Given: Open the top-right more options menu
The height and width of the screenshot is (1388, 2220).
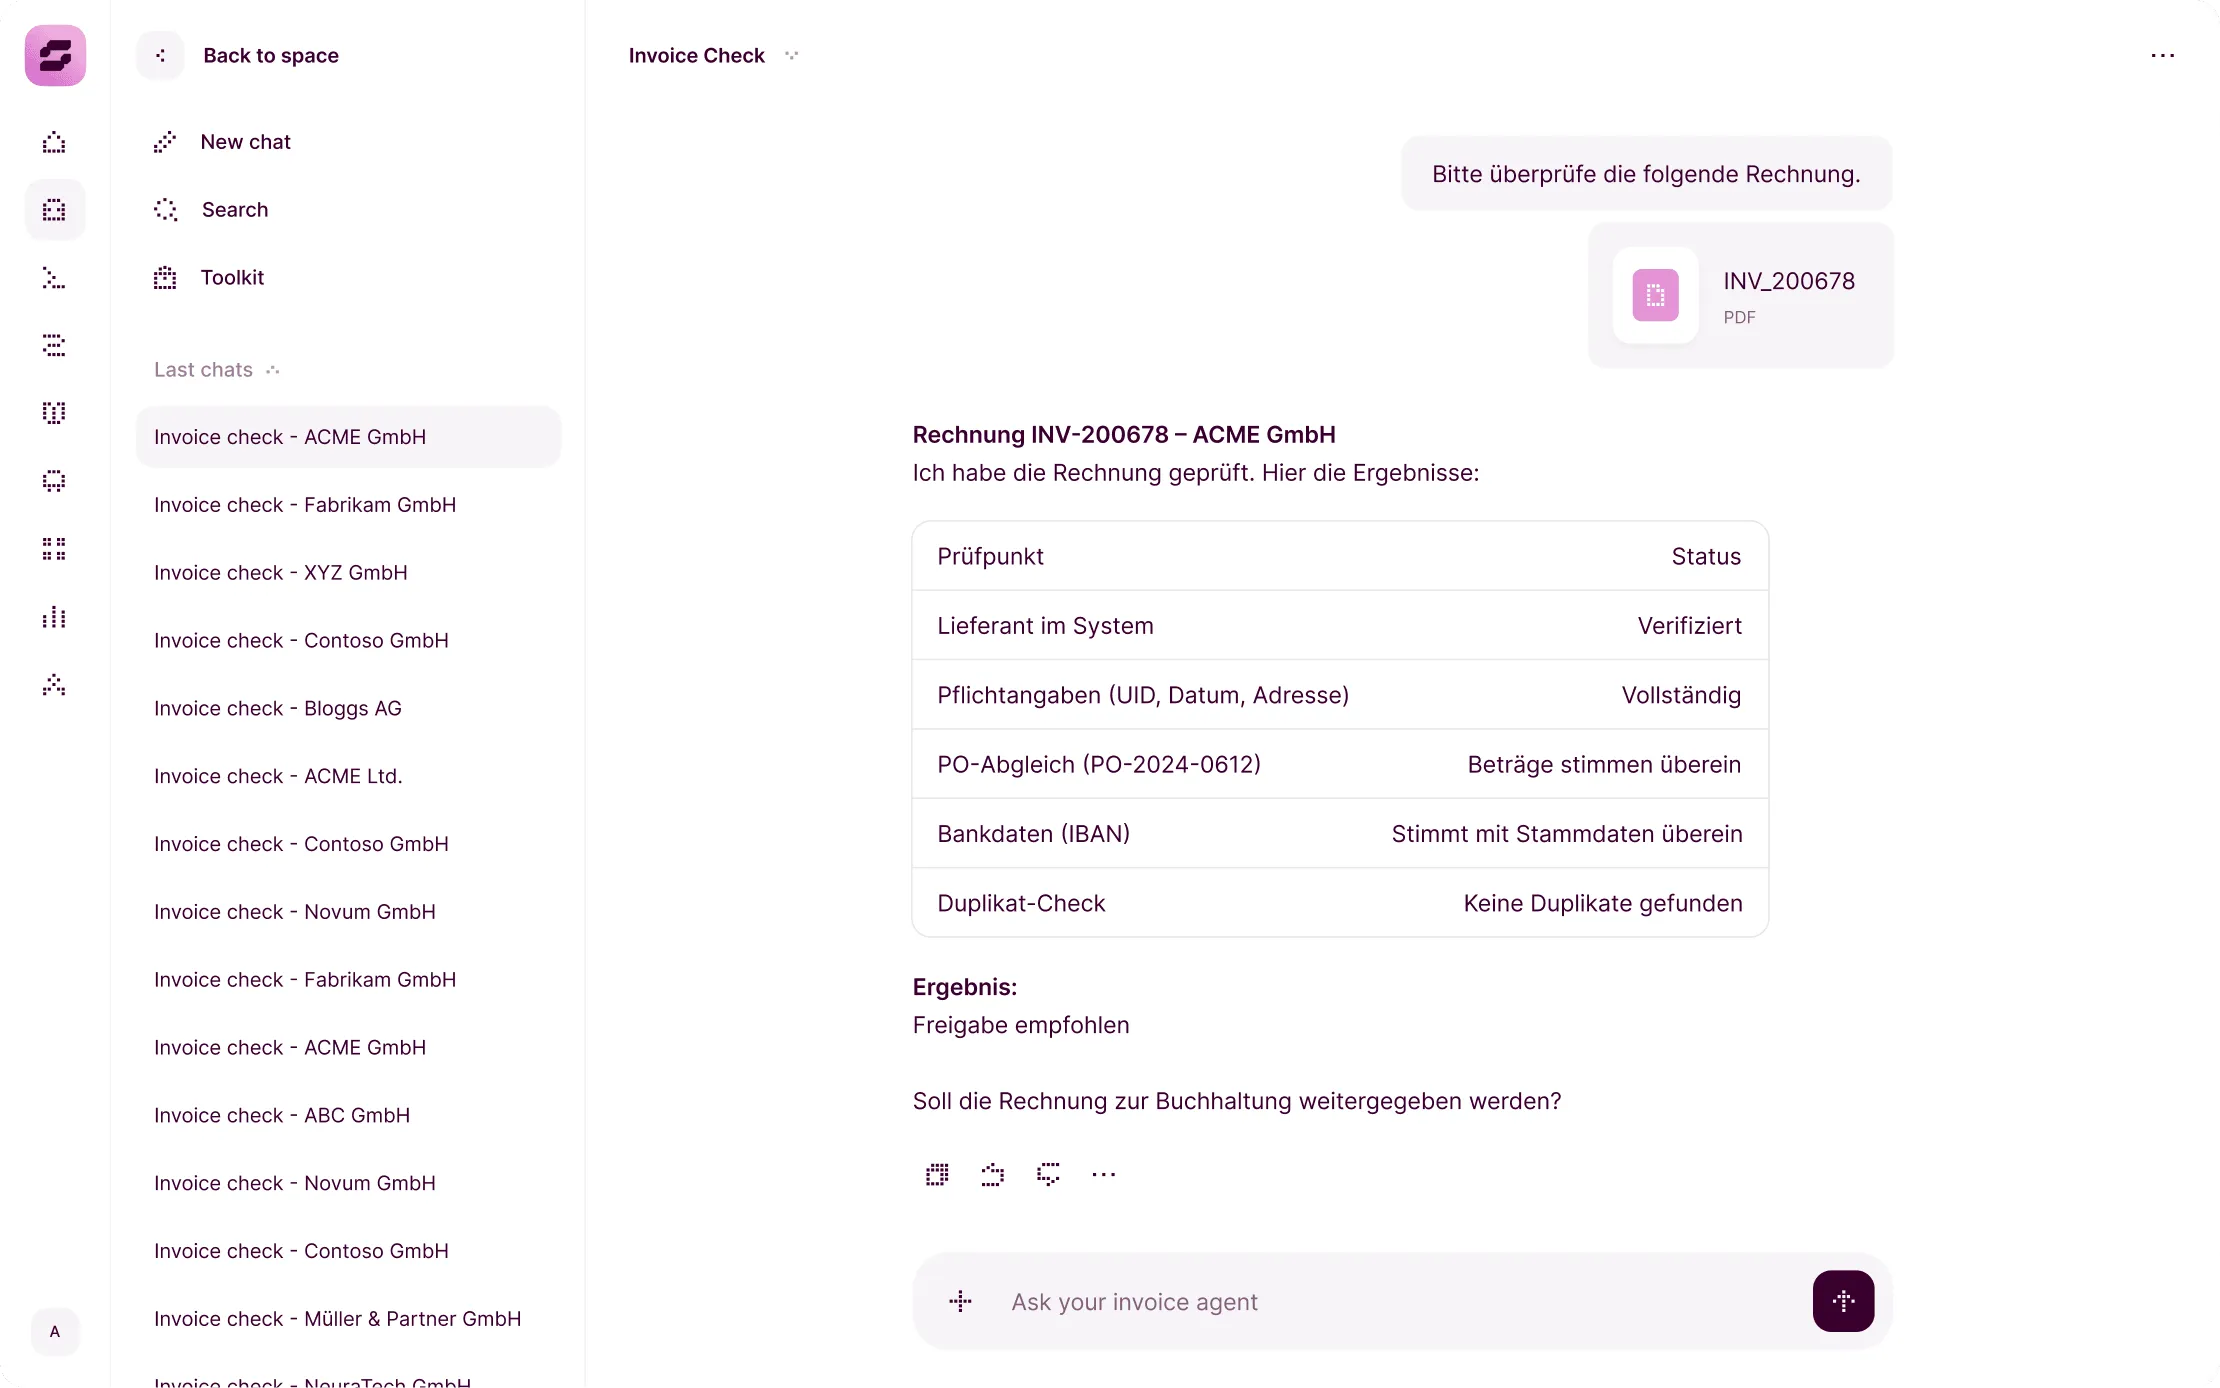Looking at the screenshot, I should pyautogui.click(x=2162, y=56).
